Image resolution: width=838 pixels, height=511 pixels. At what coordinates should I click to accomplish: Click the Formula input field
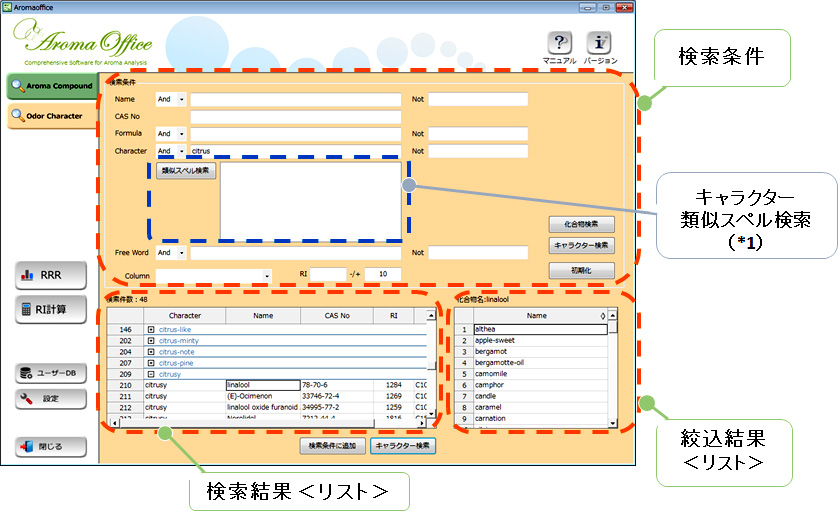tap(296, 134)
